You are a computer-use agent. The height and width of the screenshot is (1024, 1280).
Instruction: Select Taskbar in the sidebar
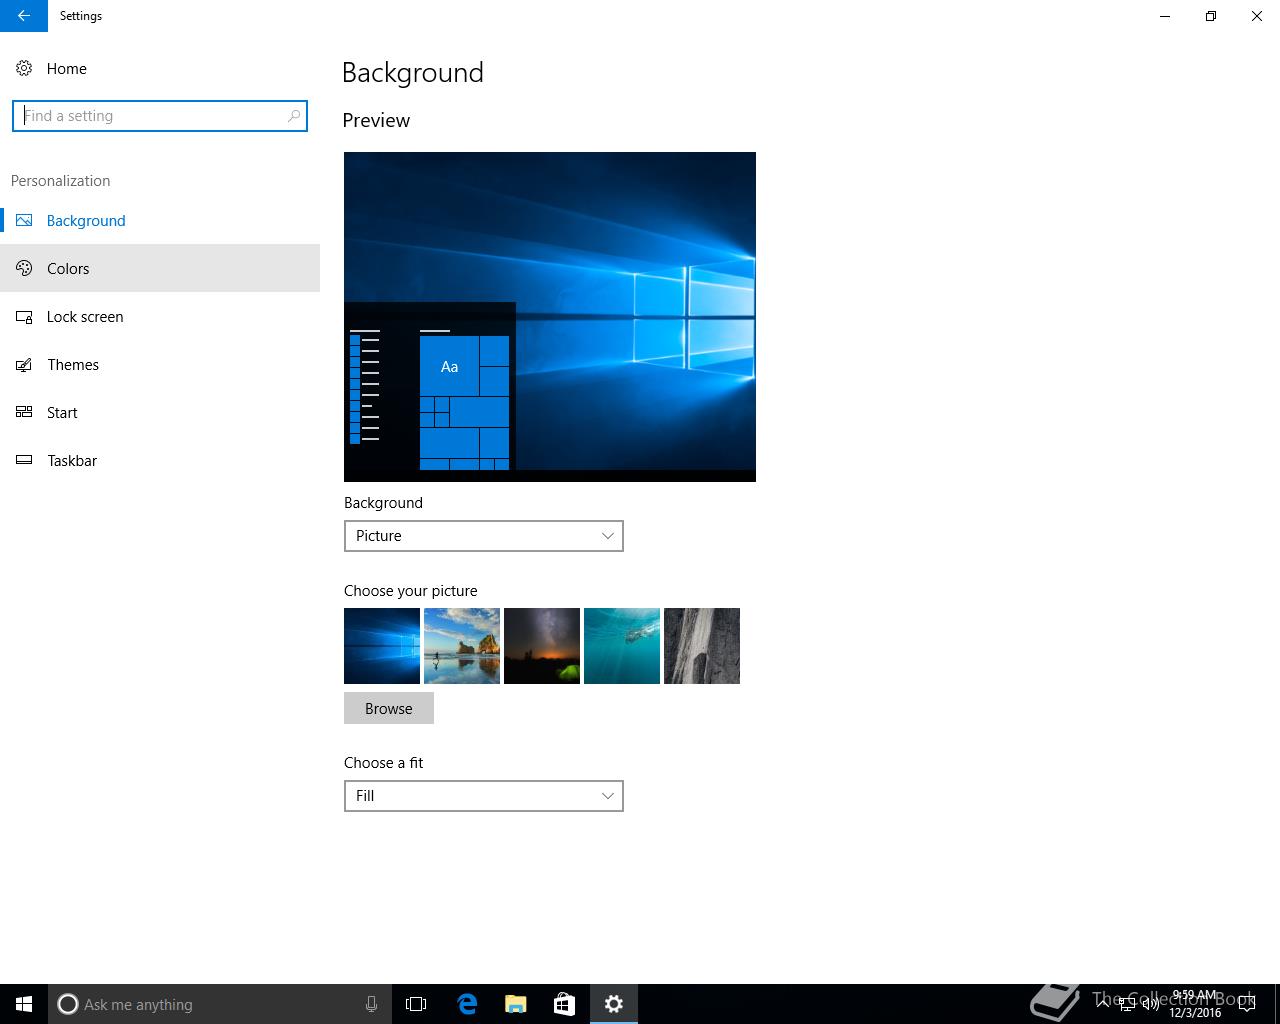pyautogui.click(x=72, y=461)
